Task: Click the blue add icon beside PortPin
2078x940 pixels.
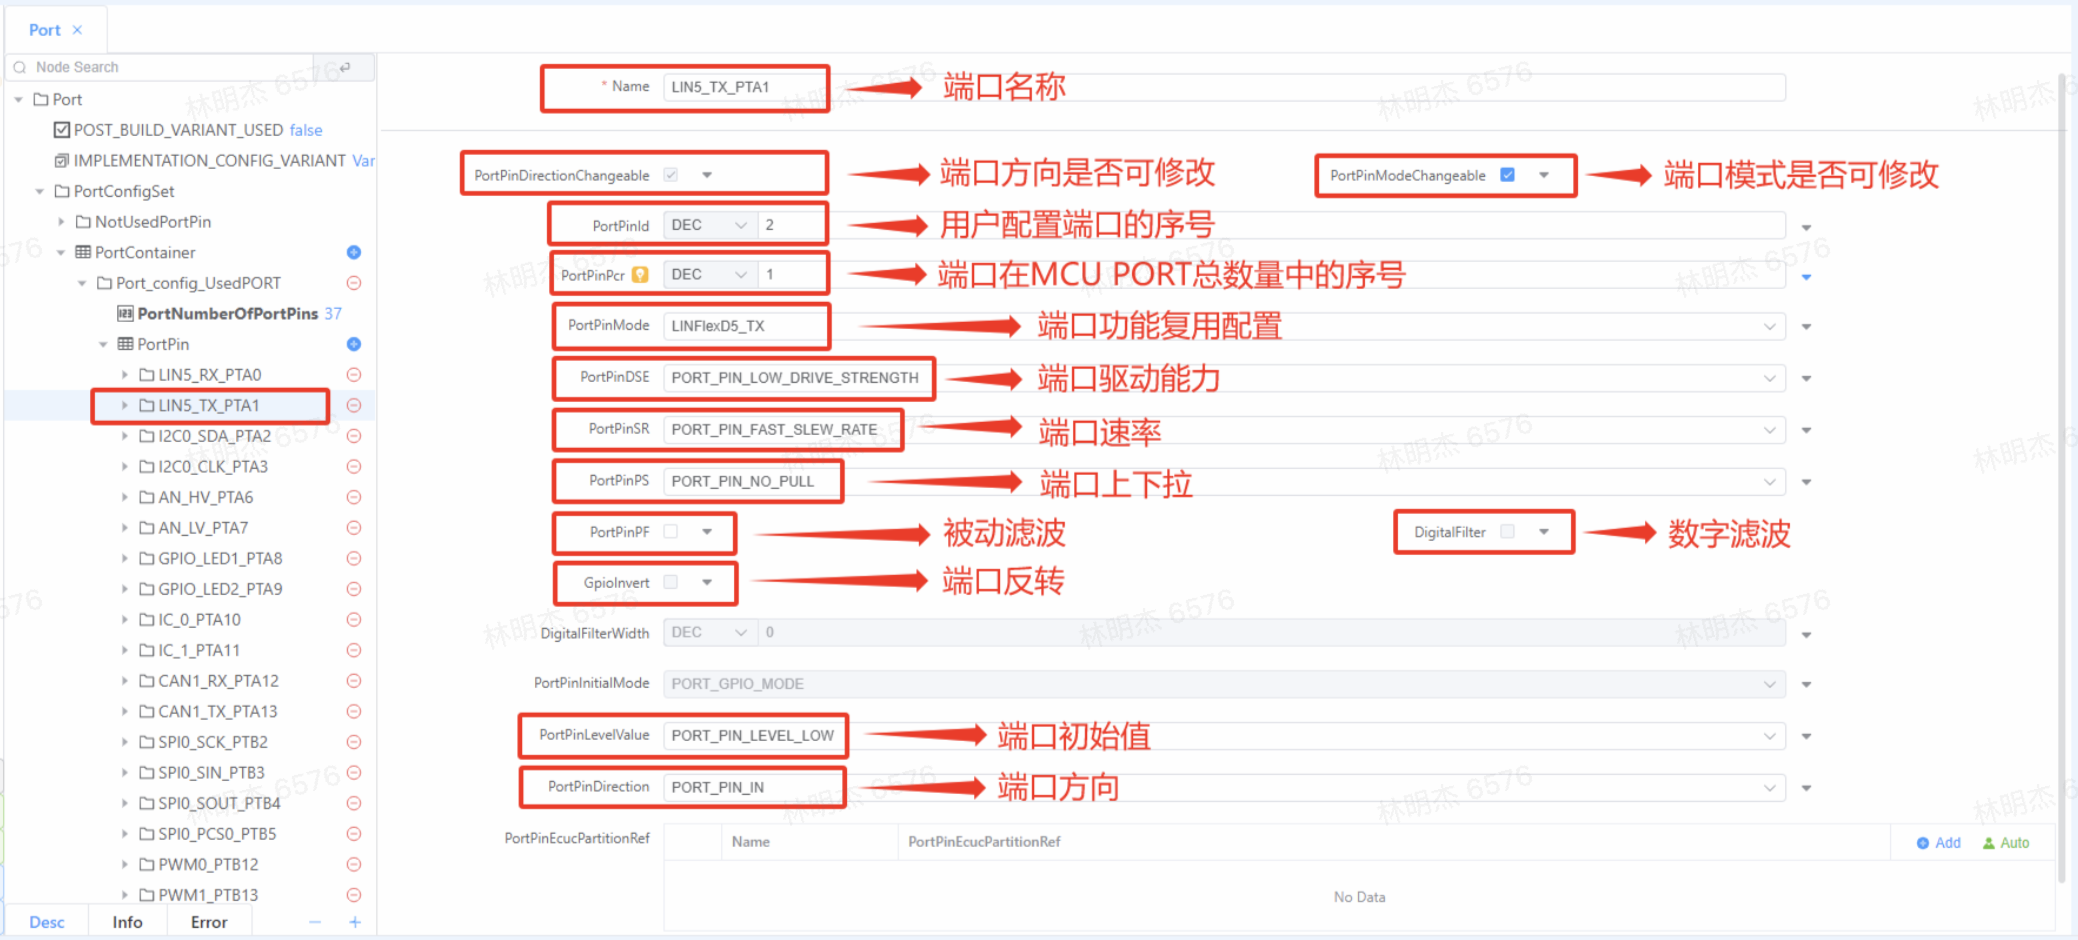Action: 353,344
